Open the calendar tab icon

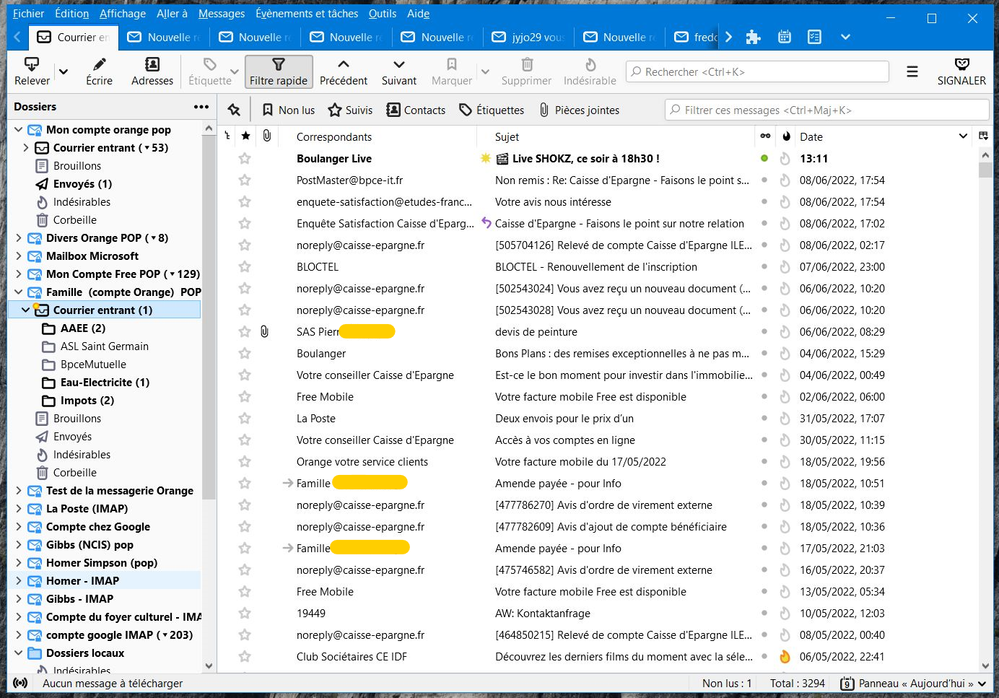point(785,37)
